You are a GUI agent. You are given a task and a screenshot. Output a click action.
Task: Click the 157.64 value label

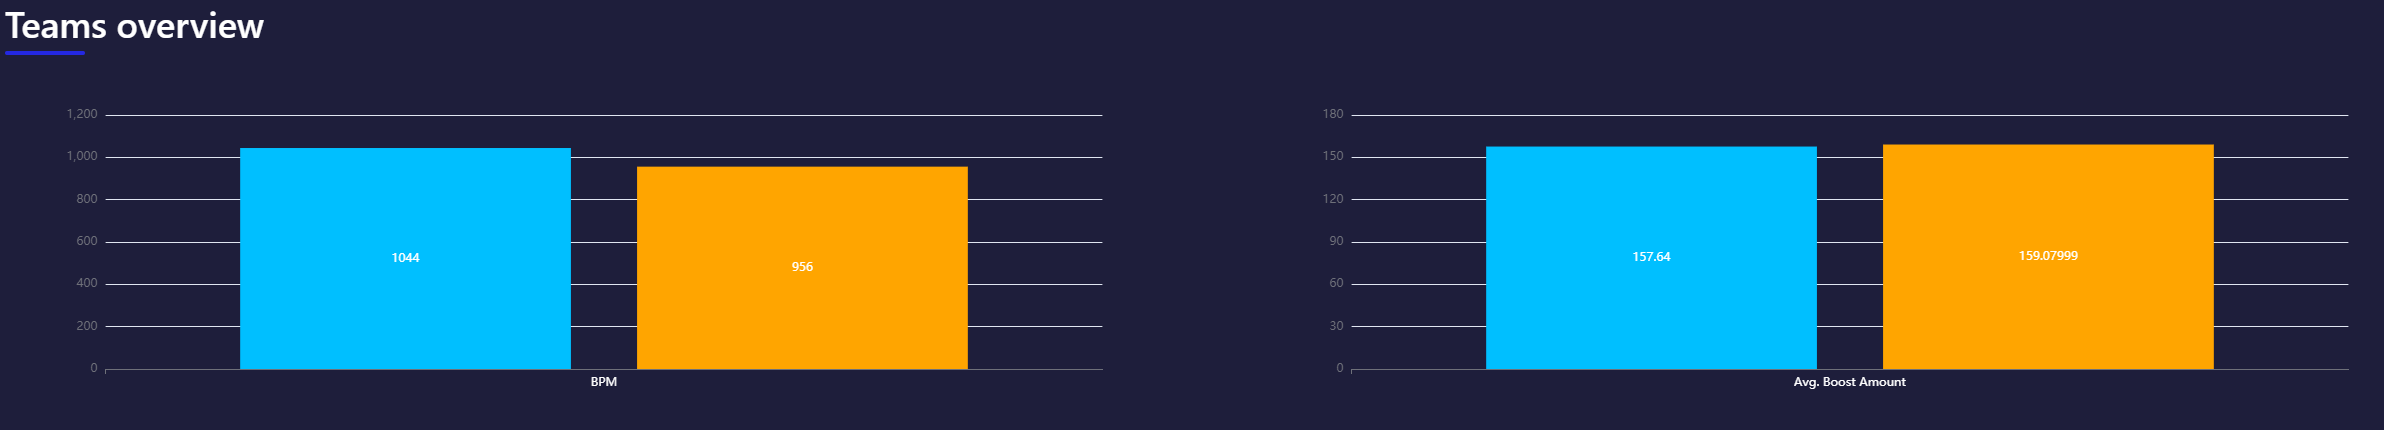click(1651, 257)
